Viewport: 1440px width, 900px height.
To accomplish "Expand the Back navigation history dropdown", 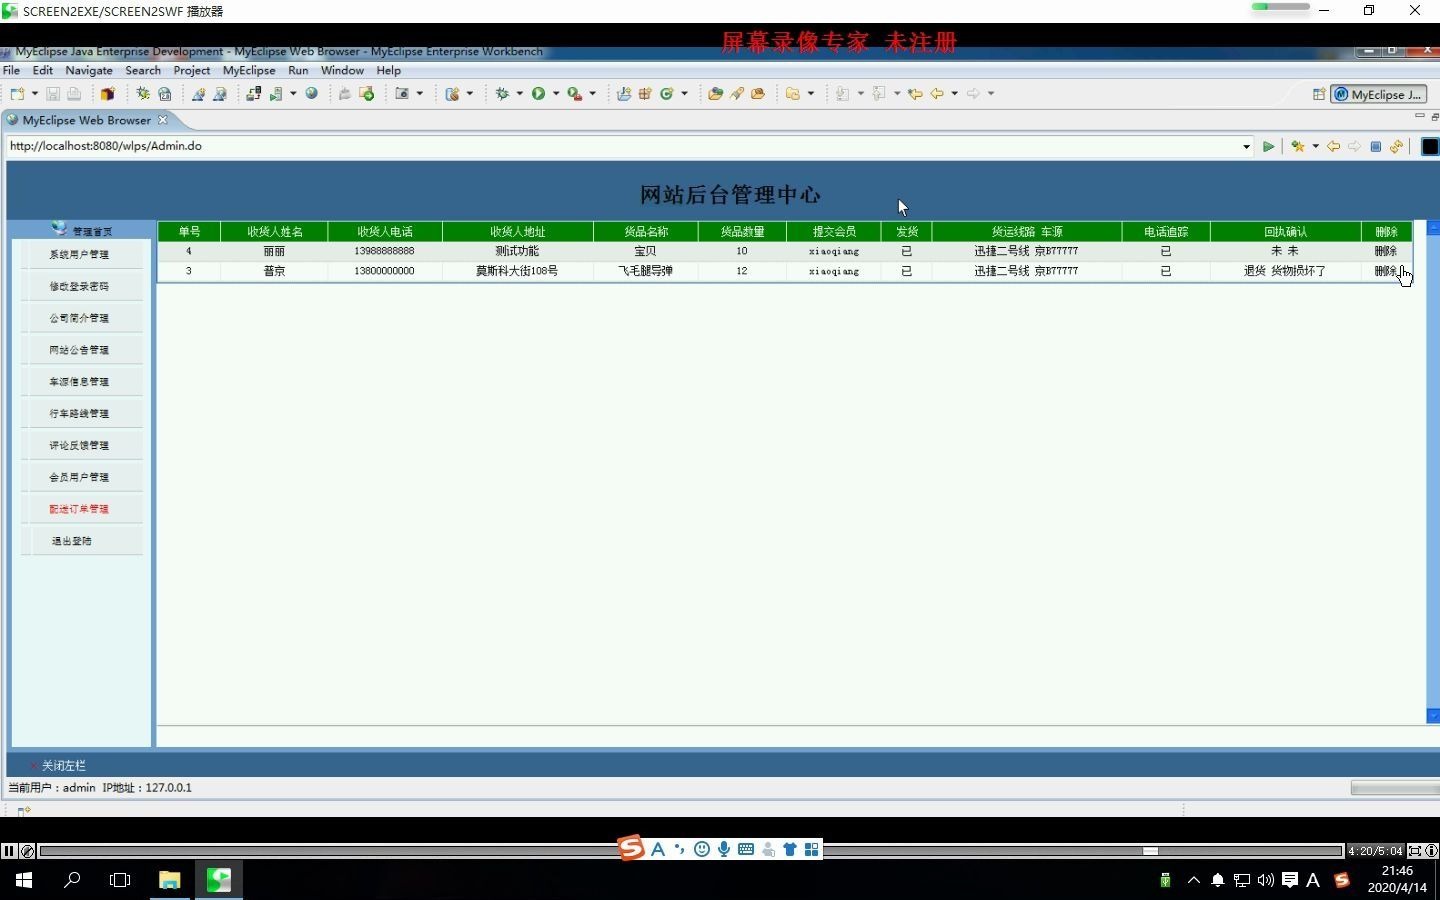I will pos(955,94).
